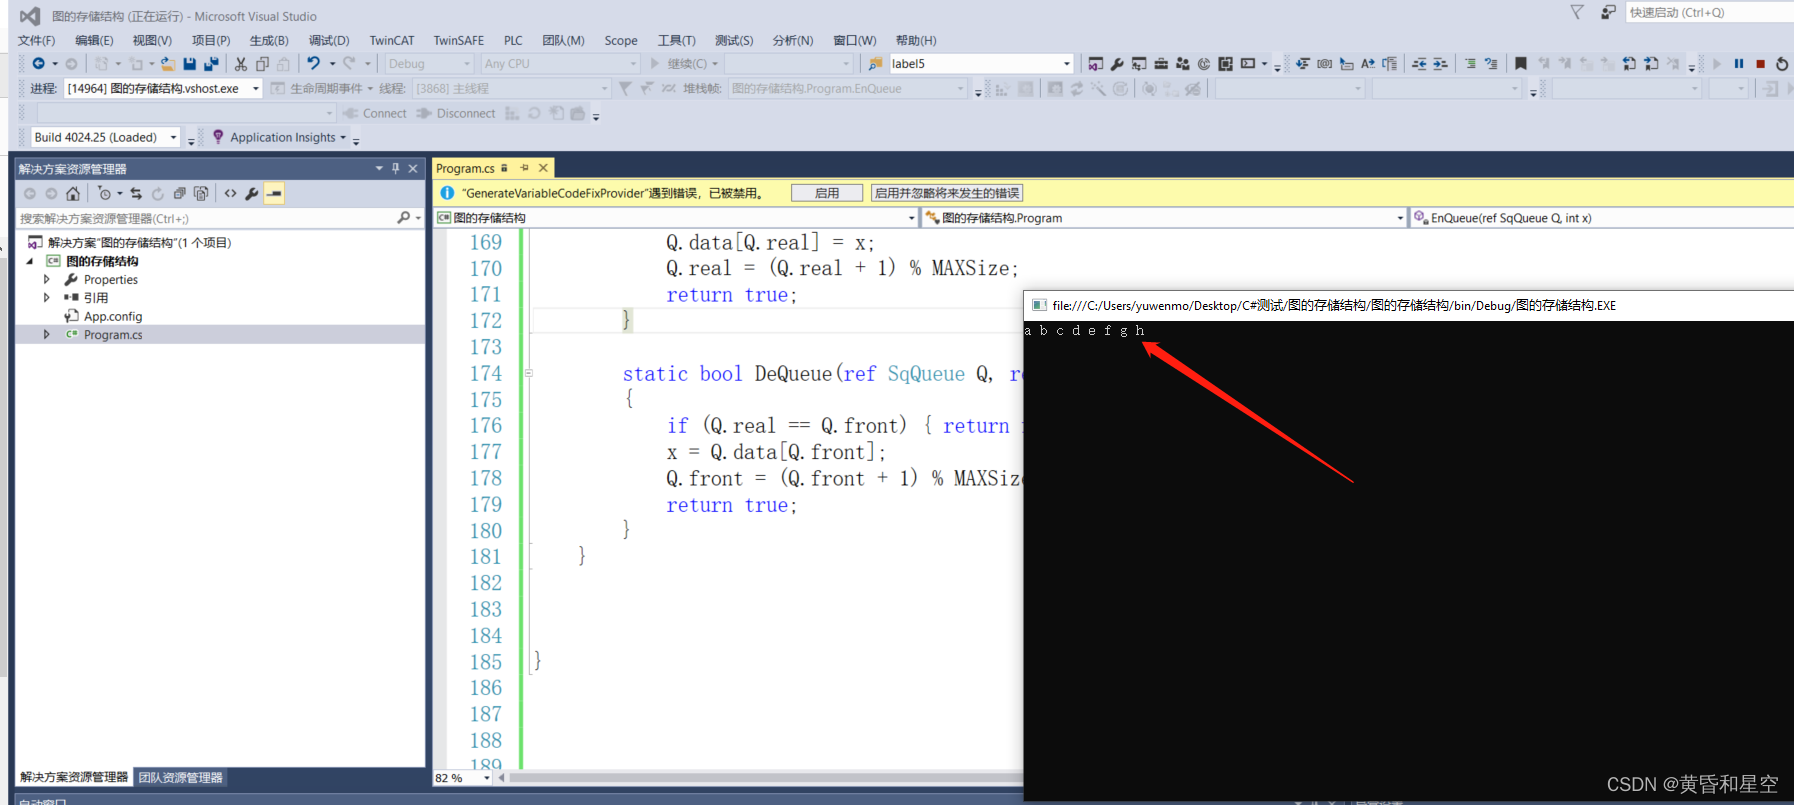Switch to 团队资源管理器 tab
This screenshot has height=805, width=1794.
pyautogui.click(x=181, y=777)
